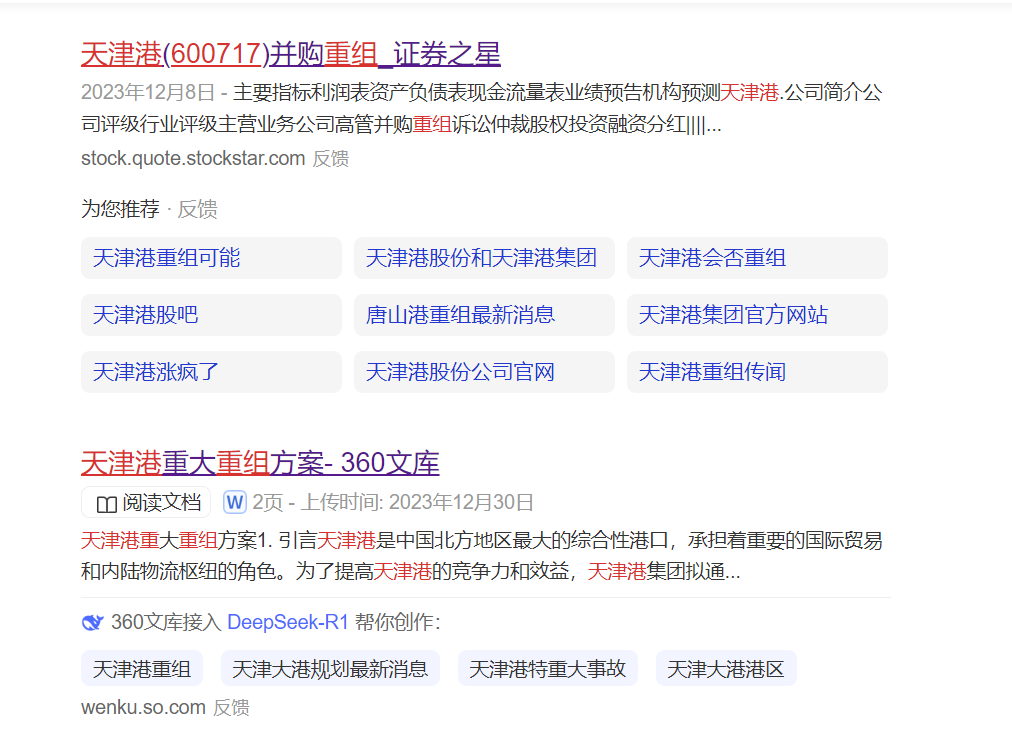Click the 360文库接入 text
1012x745 pixels.
coord(166,622)
